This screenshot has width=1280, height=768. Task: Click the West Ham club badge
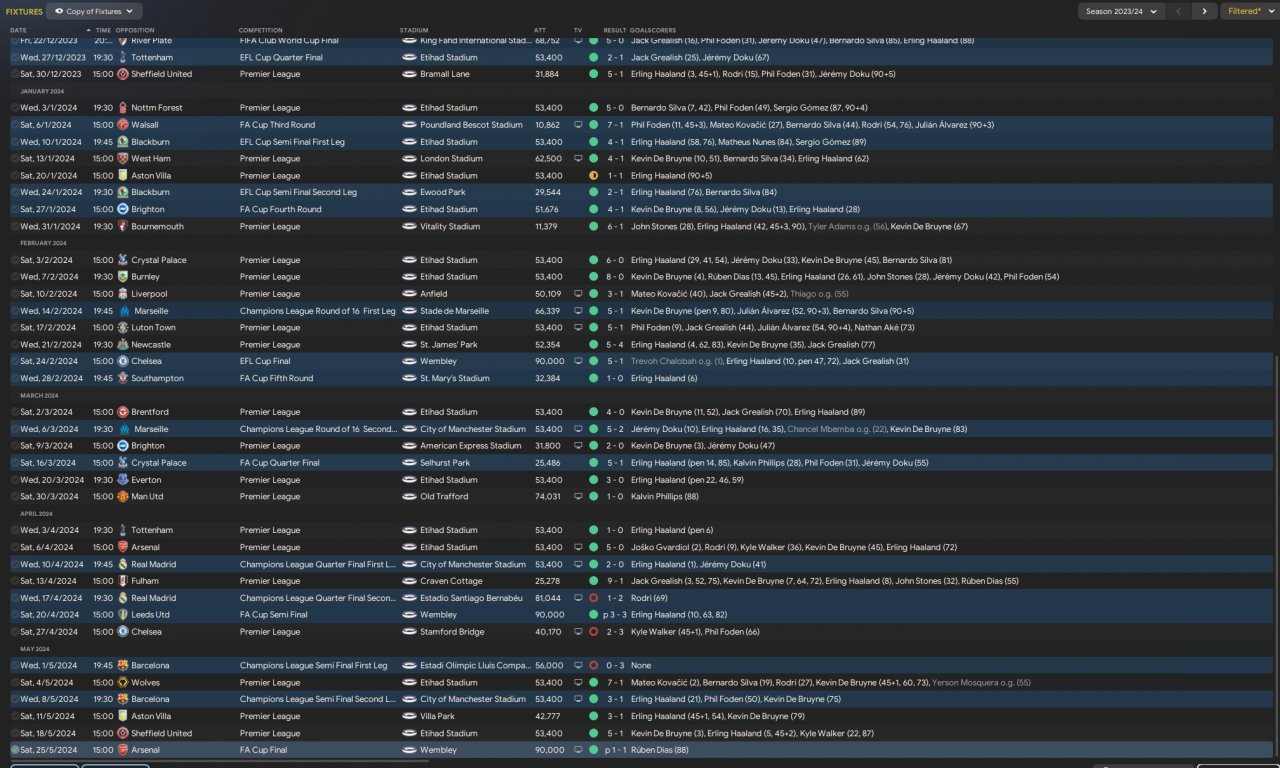[x=122, y=159]
